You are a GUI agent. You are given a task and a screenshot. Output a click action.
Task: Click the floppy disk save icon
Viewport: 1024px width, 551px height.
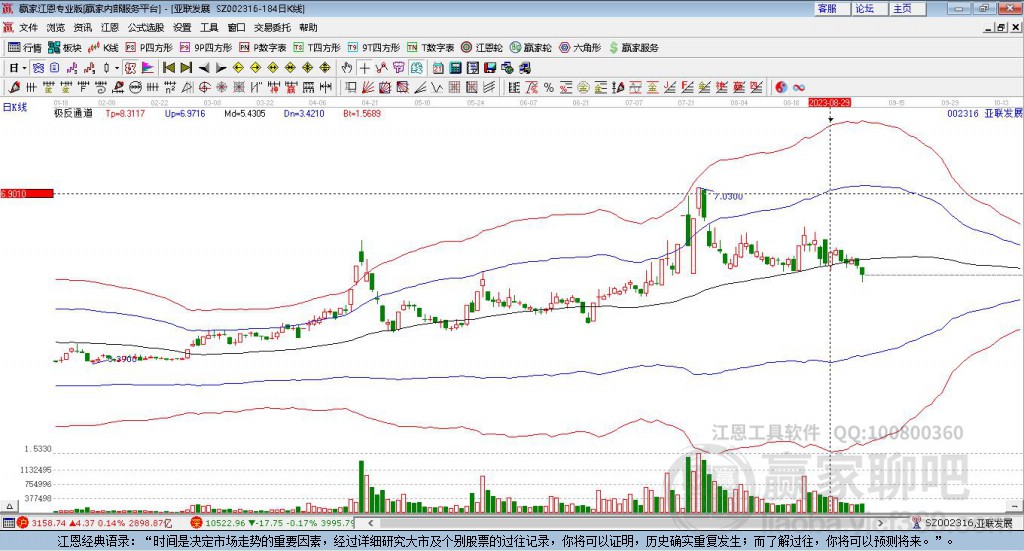[x=490, y=68]
